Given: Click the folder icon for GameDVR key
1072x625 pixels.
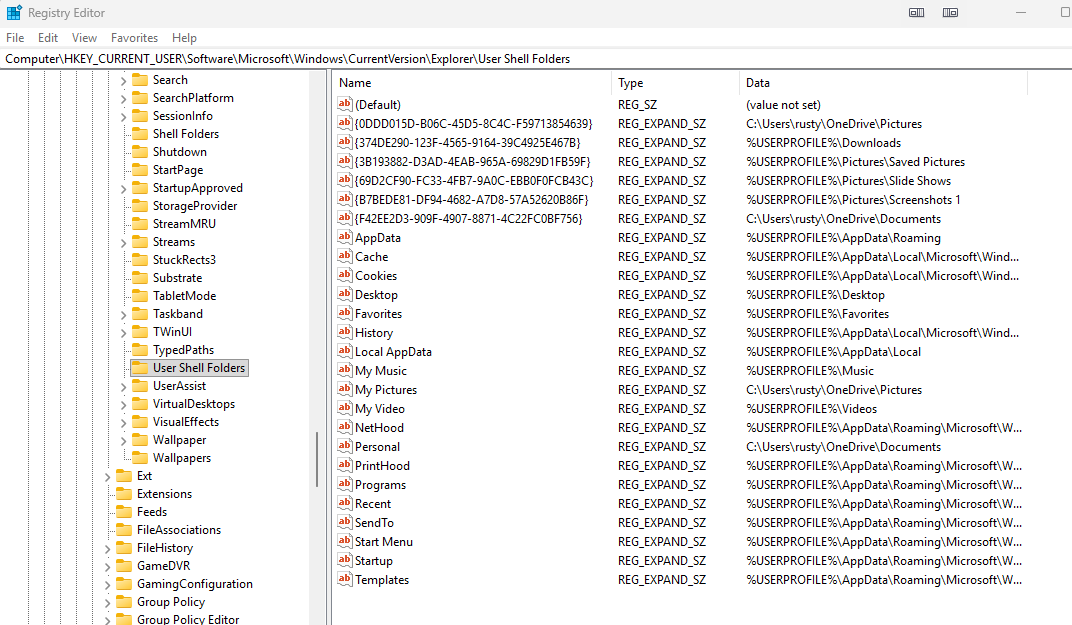Looking at the screenshot, I should click(x=124, y=566).
